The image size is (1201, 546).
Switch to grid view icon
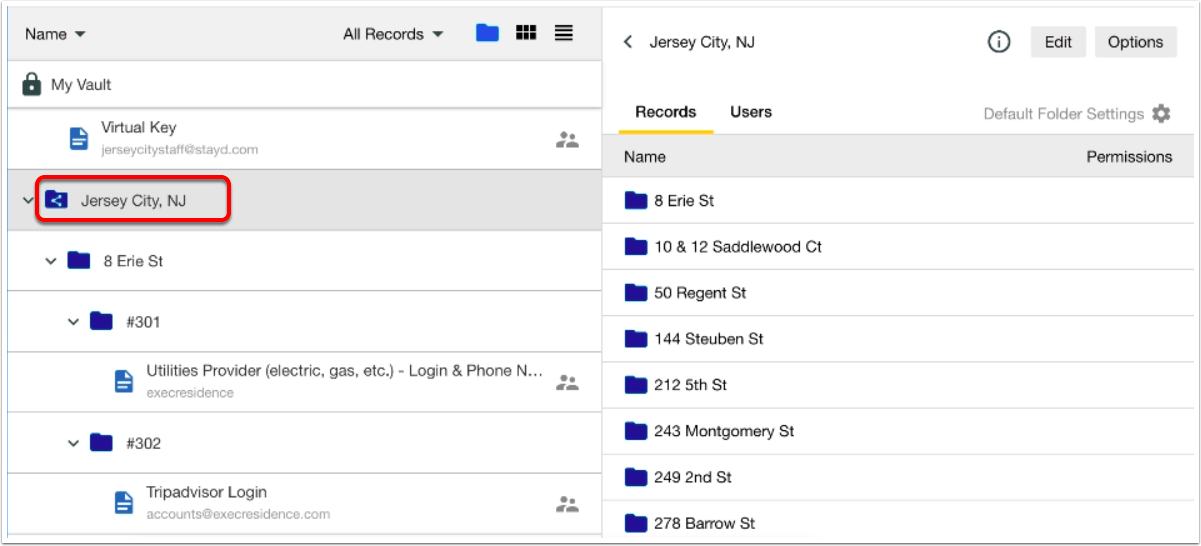526,33
